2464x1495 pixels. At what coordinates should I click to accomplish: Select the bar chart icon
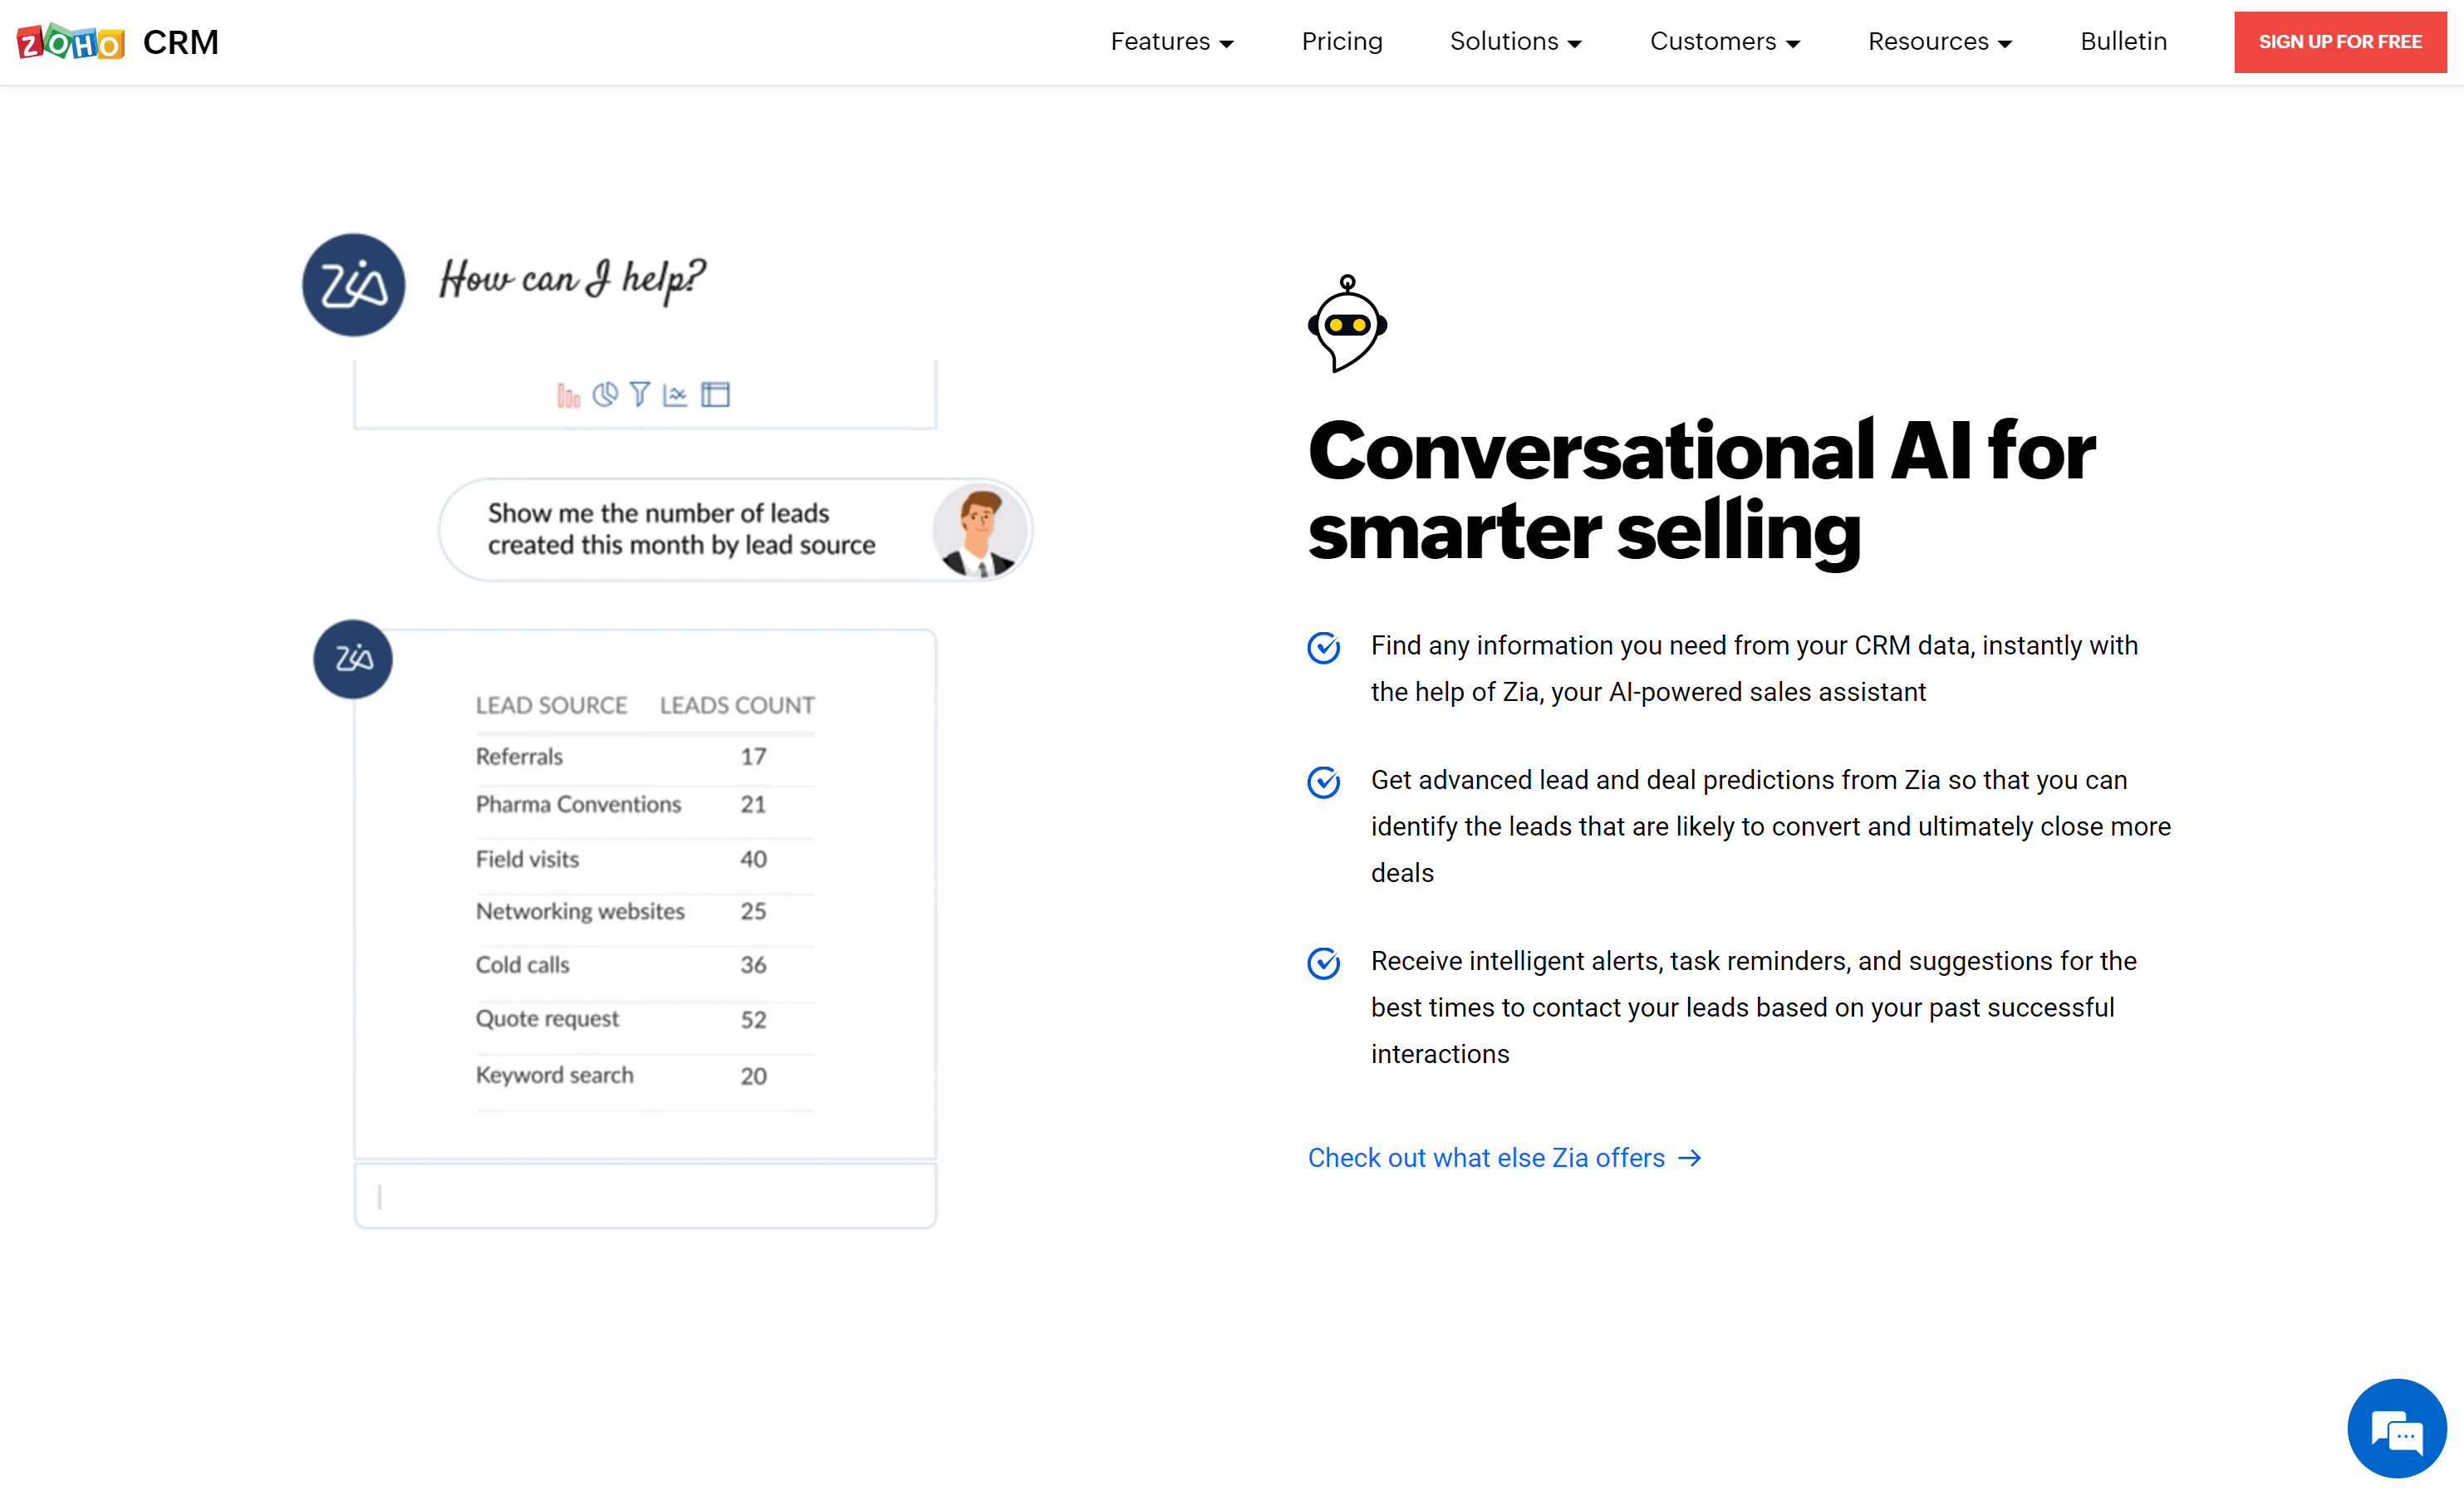[568, 395]
